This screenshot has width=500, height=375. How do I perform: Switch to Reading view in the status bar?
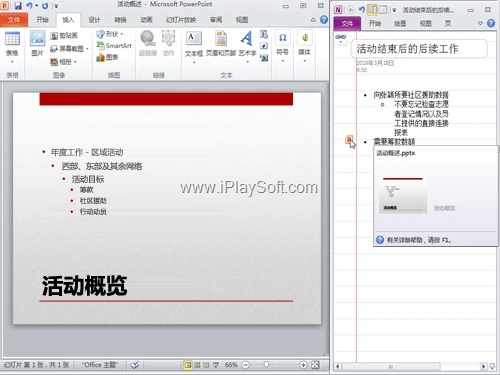[206, 365]
